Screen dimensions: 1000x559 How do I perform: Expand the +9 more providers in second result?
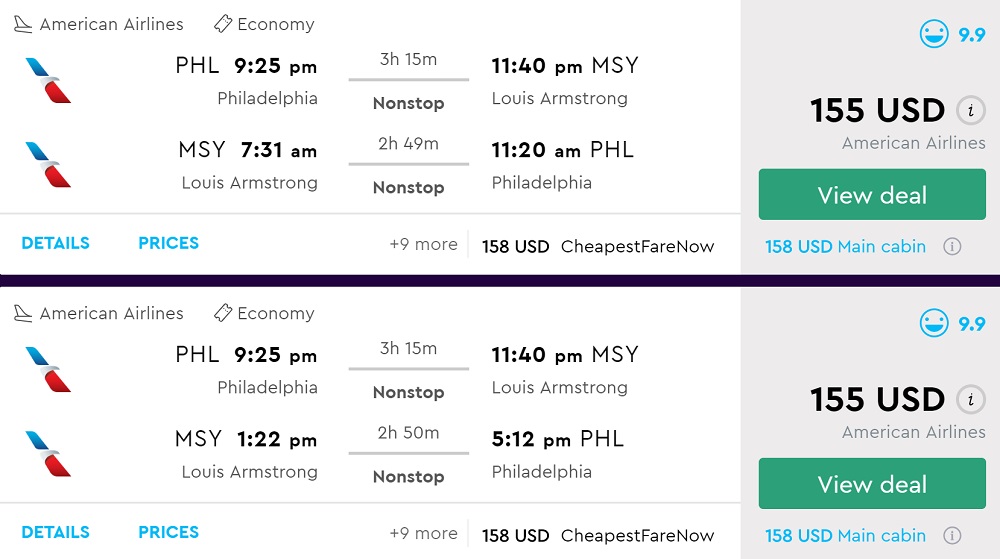[423, 534]
